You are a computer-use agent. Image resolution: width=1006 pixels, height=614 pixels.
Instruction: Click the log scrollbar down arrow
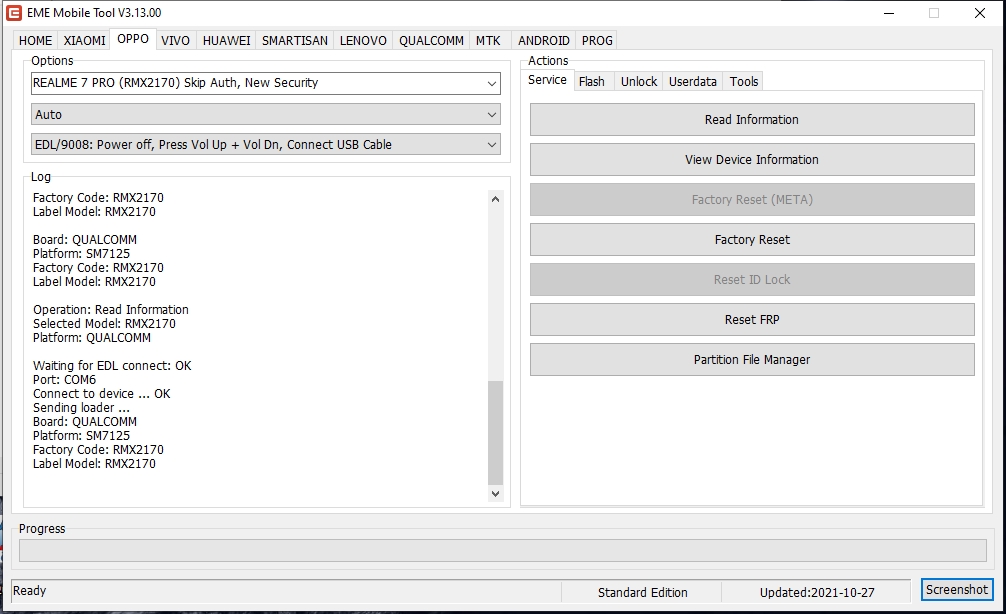(495, 493)
